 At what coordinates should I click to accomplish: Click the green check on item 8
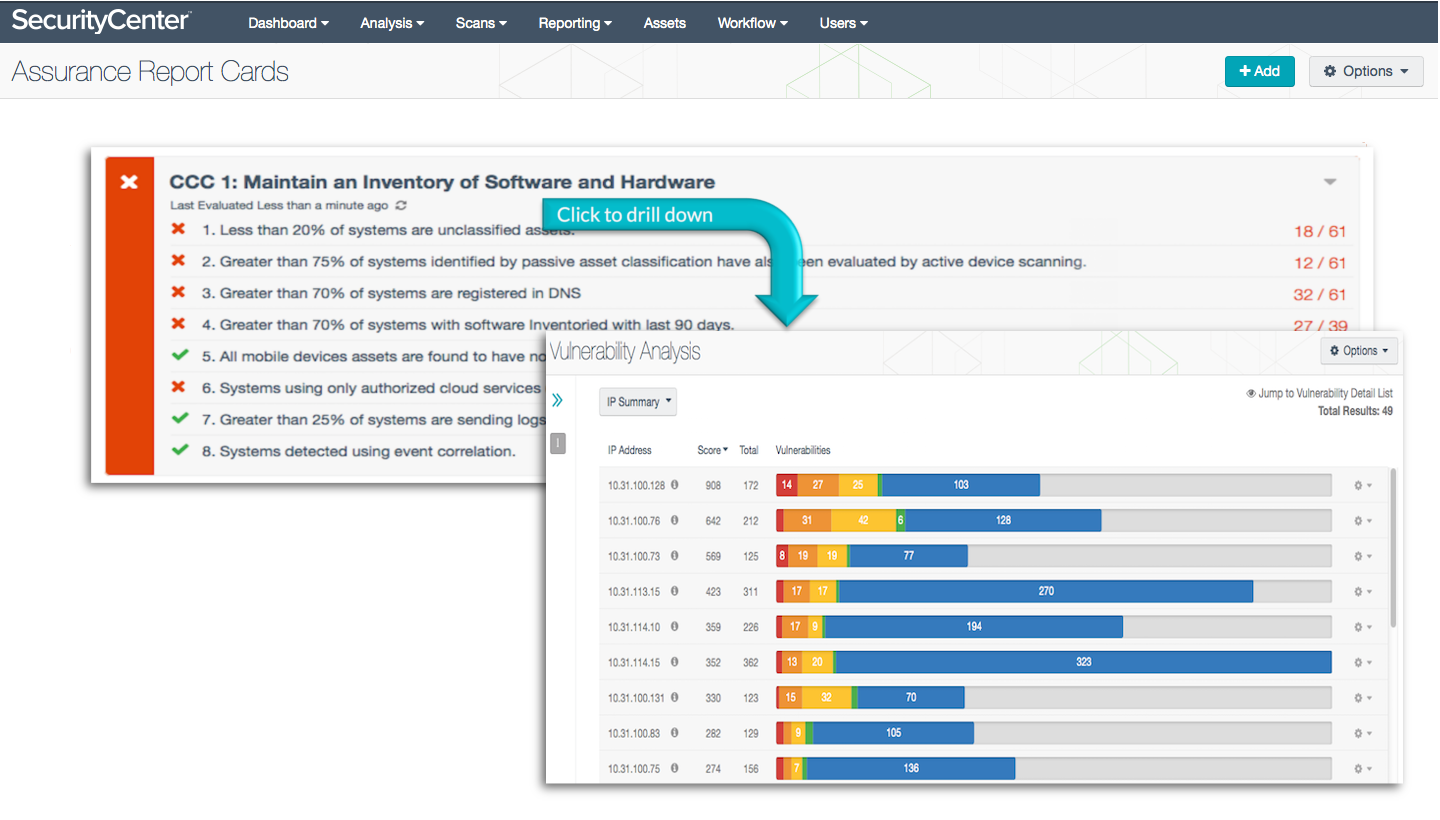point(180,450)
